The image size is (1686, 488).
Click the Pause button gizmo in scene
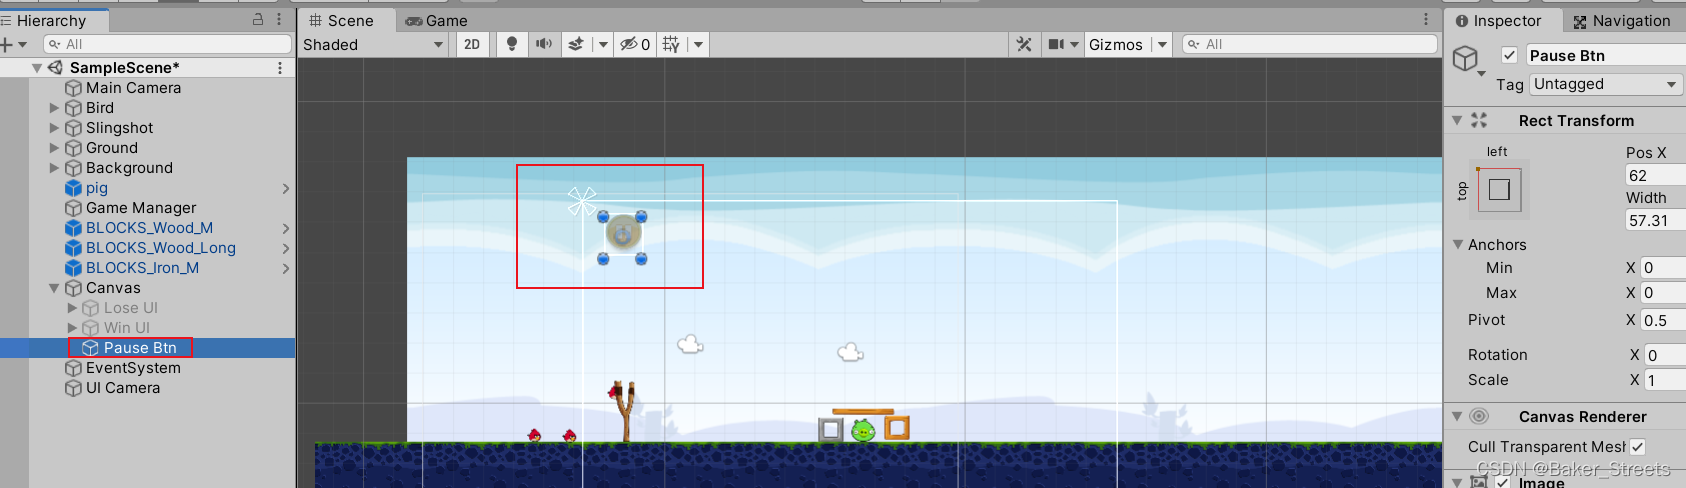[x=622, y=235]
